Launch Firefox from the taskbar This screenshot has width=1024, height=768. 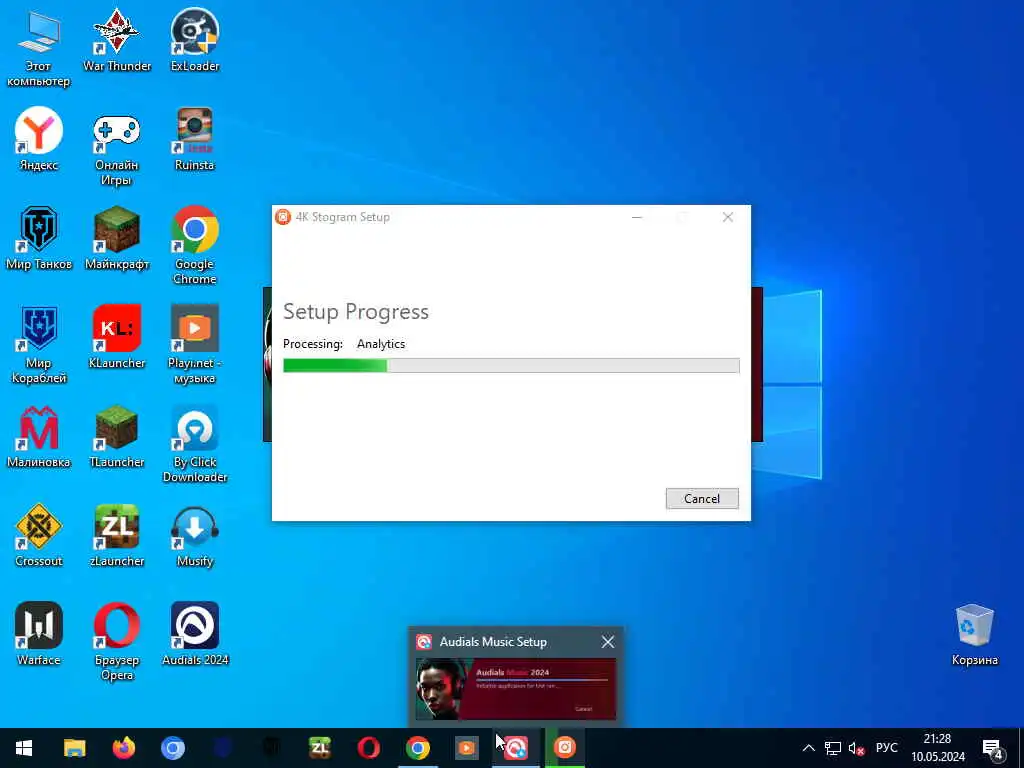(x=123, y=748)
